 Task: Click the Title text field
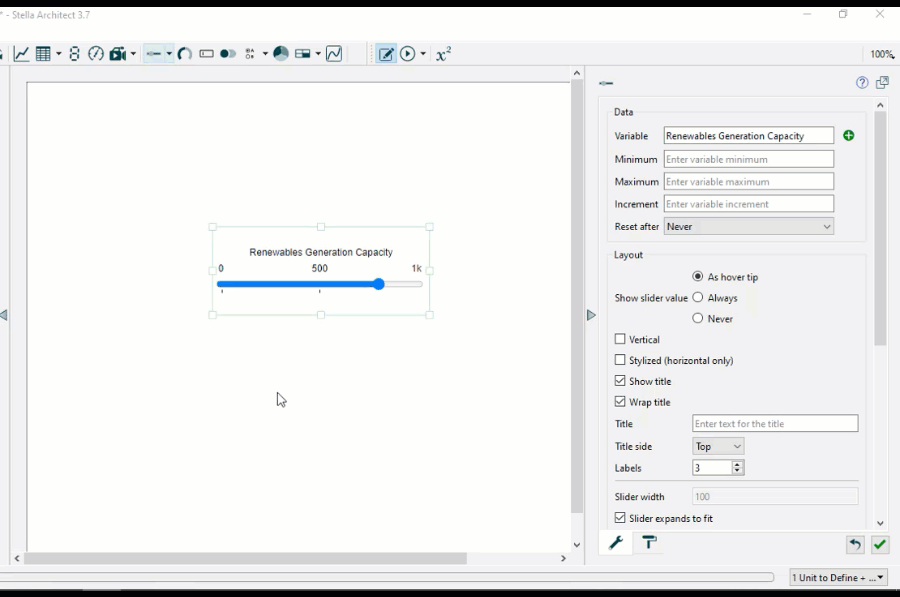pyautogui.click(x=775, y=424)
